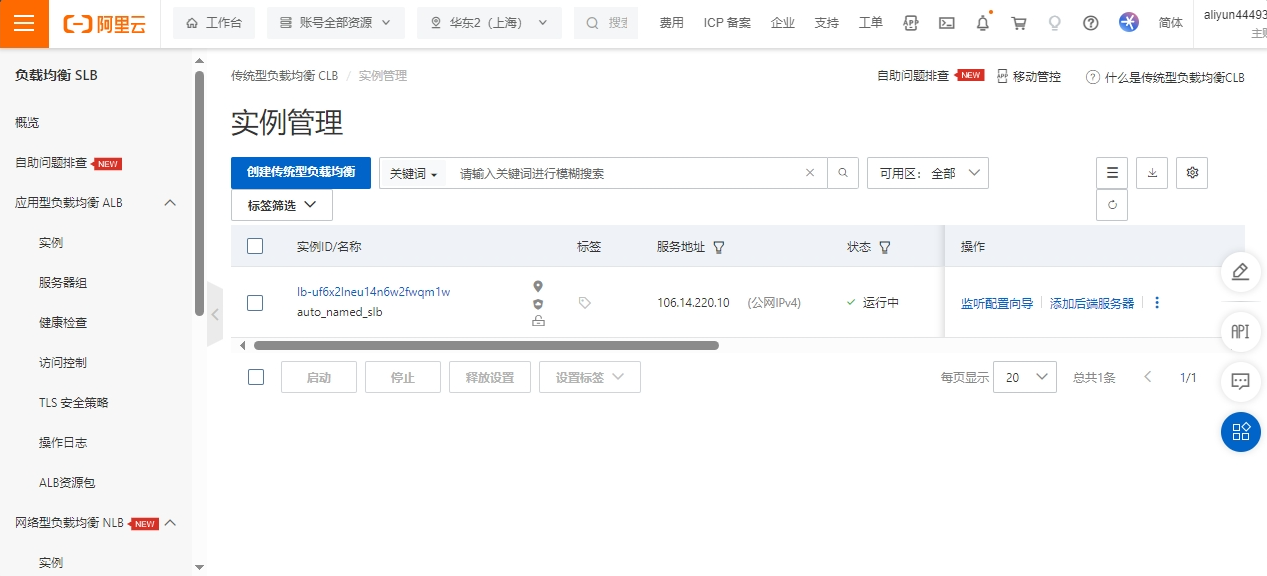The width and height of the screenshot is (1267, 576).
Task: Click the refresh instance list icon
Action: pyautogui.click(x=1112, y=205)
